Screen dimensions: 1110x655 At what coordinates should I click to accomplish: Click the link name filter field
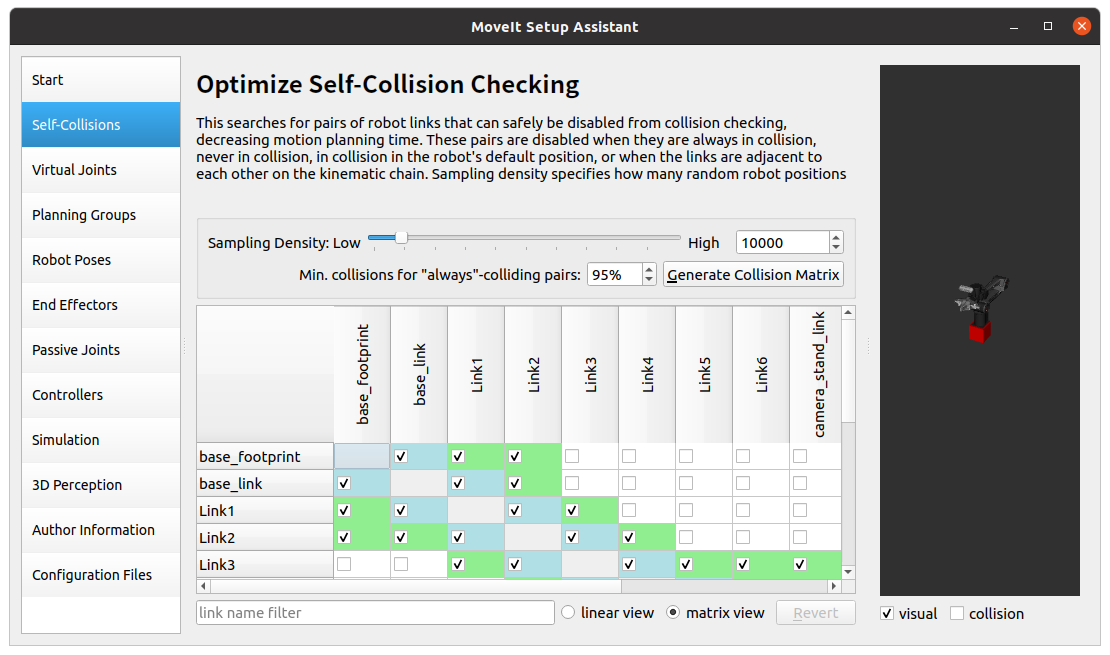(375, 613)
